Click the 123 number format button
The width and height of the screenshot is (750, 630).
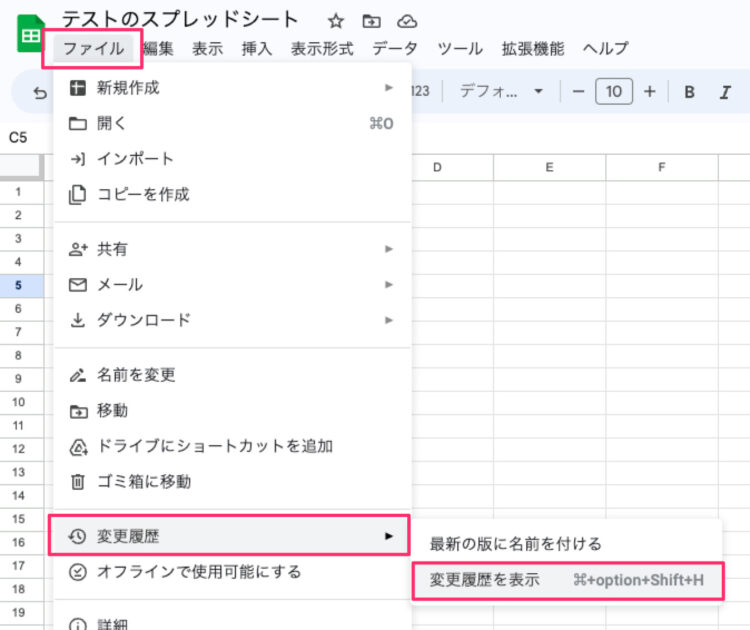tap(420, 91)
